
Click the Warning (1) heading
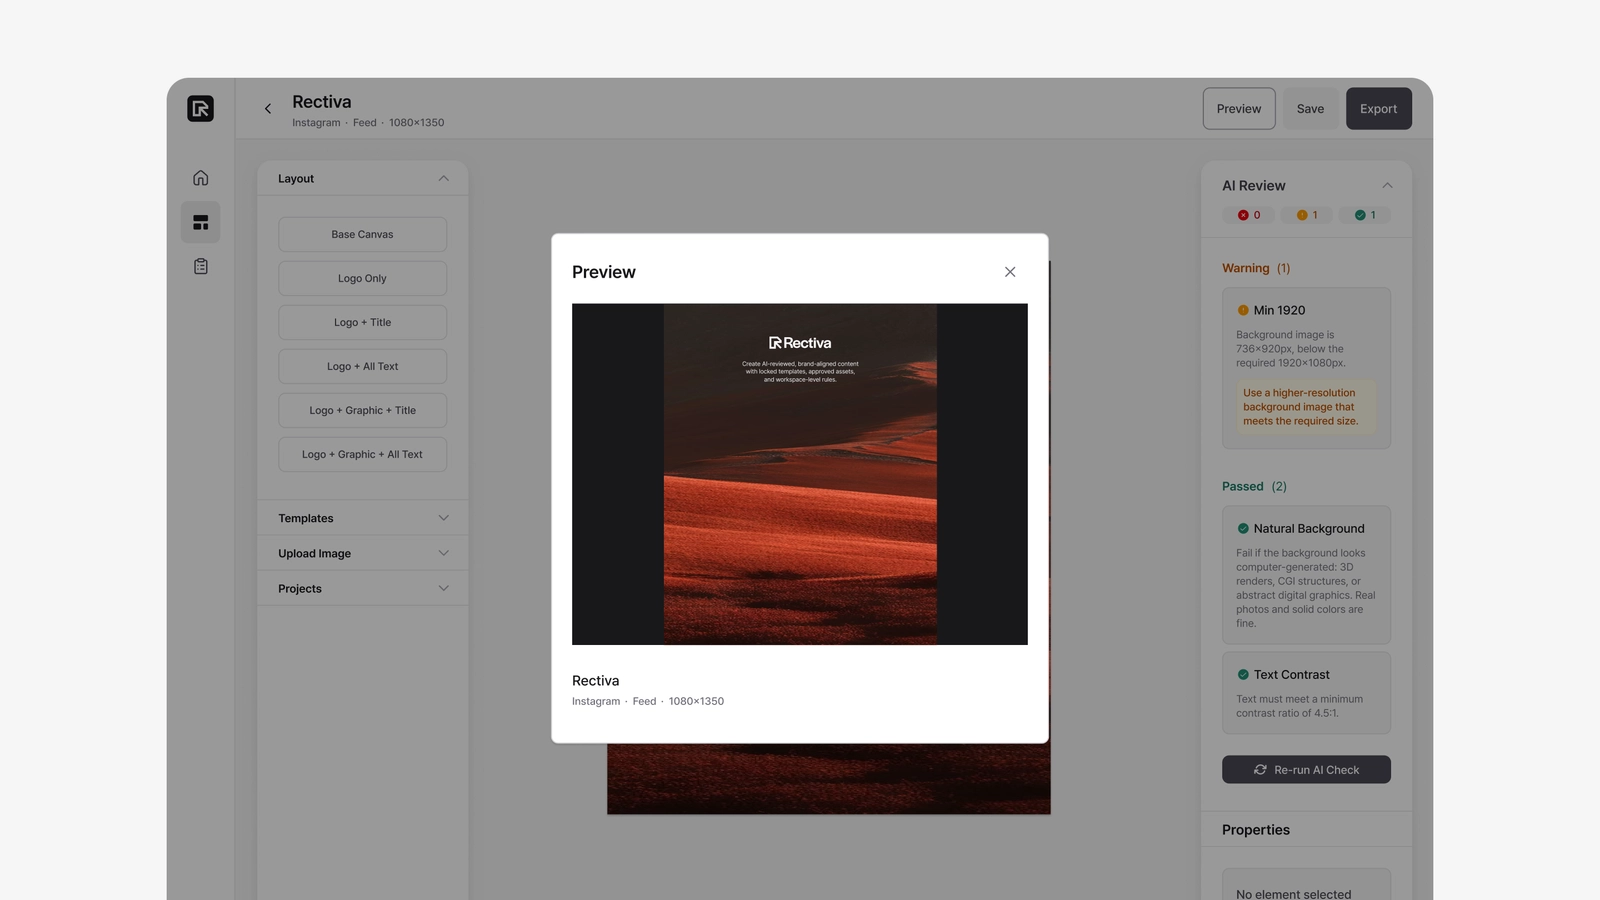pos(1256,268)
